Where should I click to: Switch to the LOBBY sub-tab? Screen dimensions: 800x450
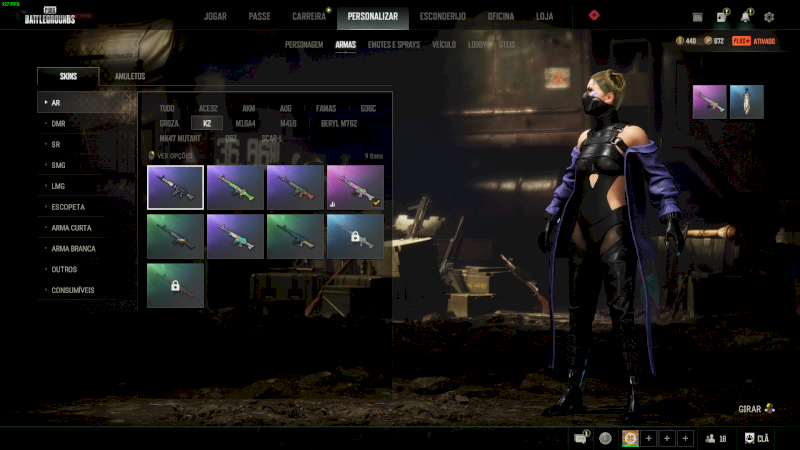tap(477, 45)
